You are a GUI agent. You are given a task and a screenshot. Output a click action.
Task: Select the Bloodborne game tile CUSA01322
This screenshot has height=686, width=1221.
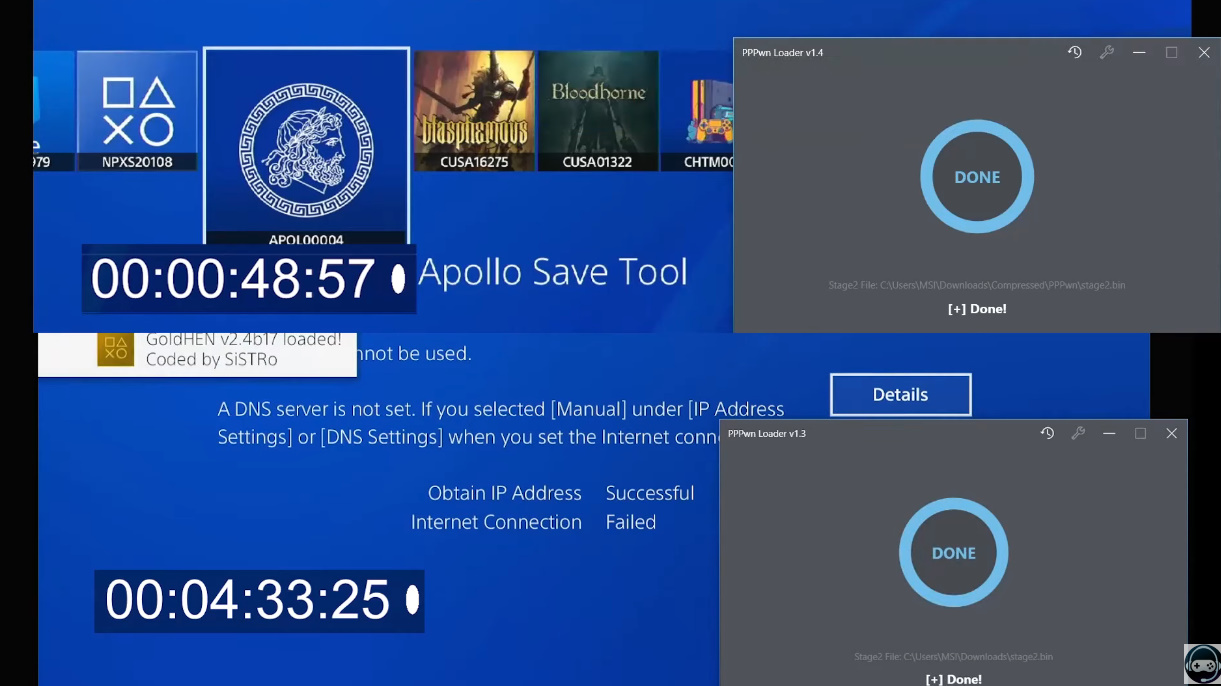pyautogui.click(x=598, y=110)
